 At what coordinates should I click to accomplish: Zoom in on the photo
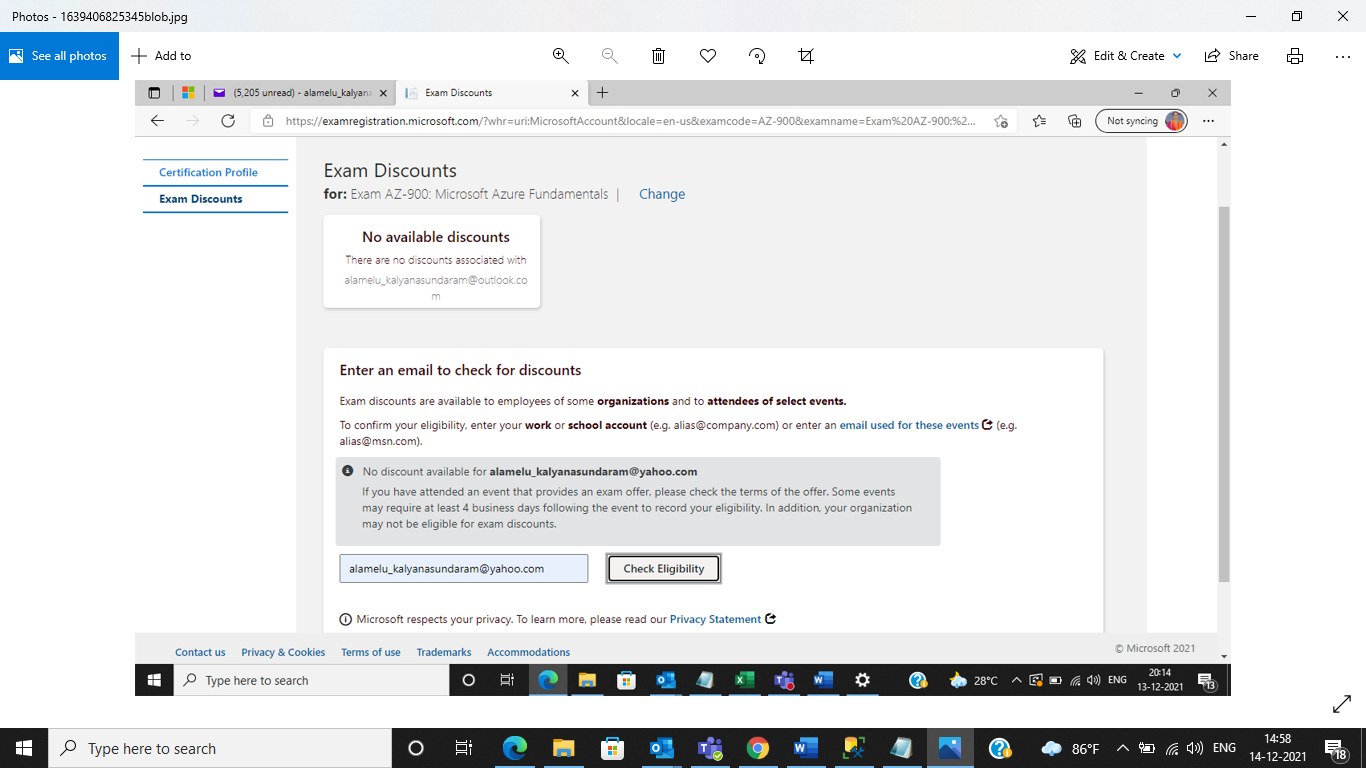tap(561, 56)
